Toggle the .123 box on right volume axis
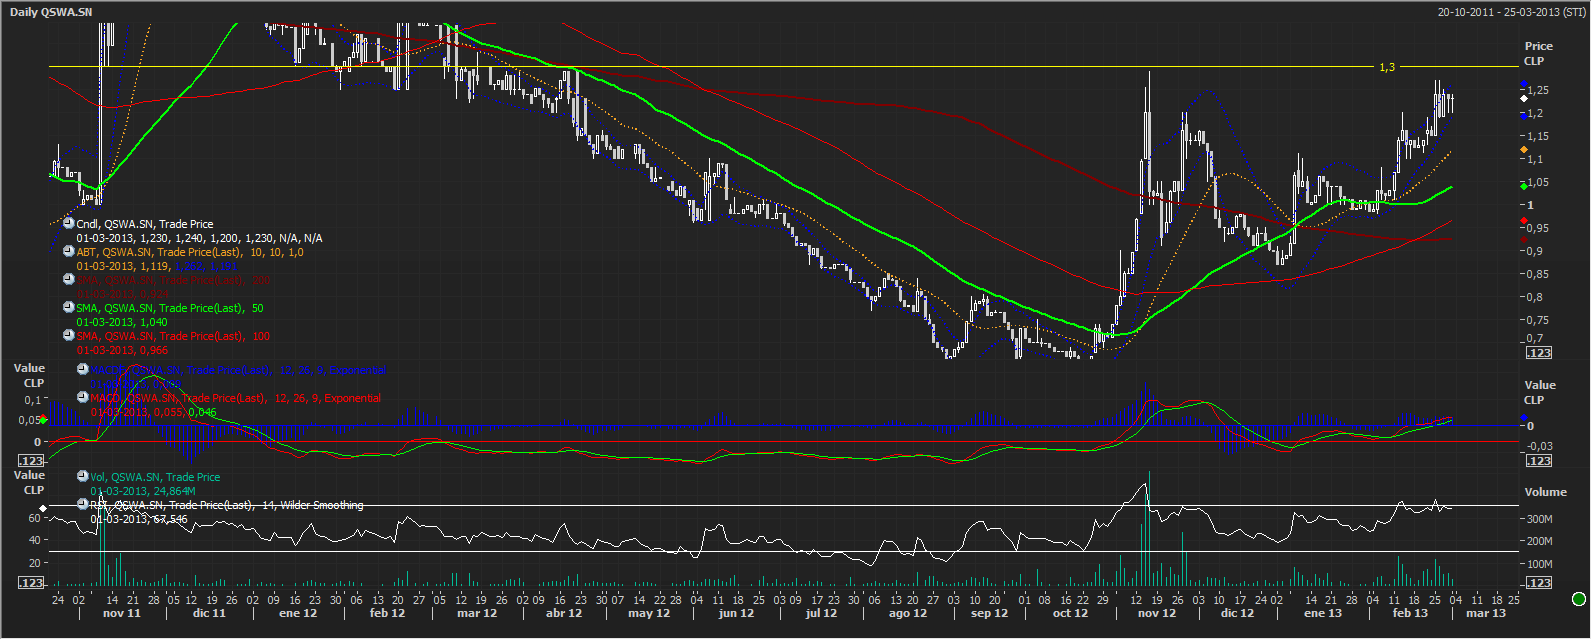 (x=1538, y=583)
